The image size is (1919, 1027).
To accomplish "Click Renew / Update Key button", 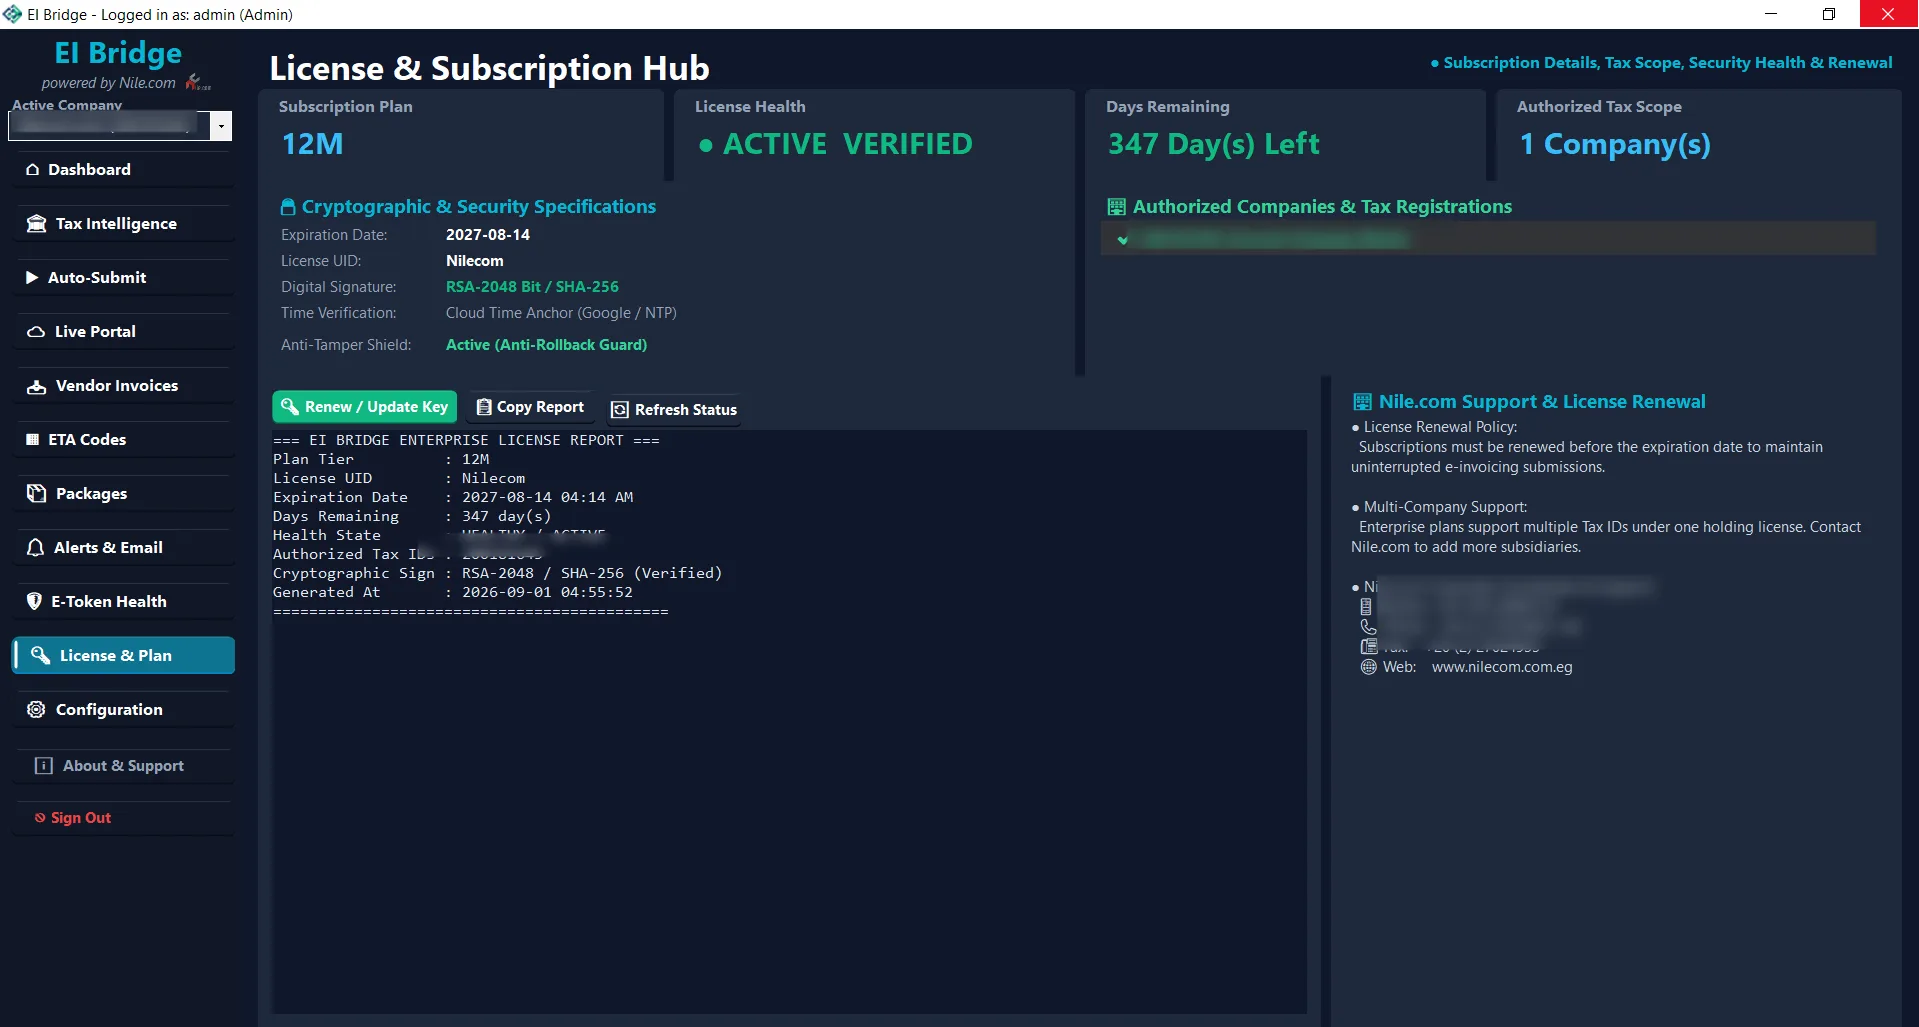I will tap(365, 407).
